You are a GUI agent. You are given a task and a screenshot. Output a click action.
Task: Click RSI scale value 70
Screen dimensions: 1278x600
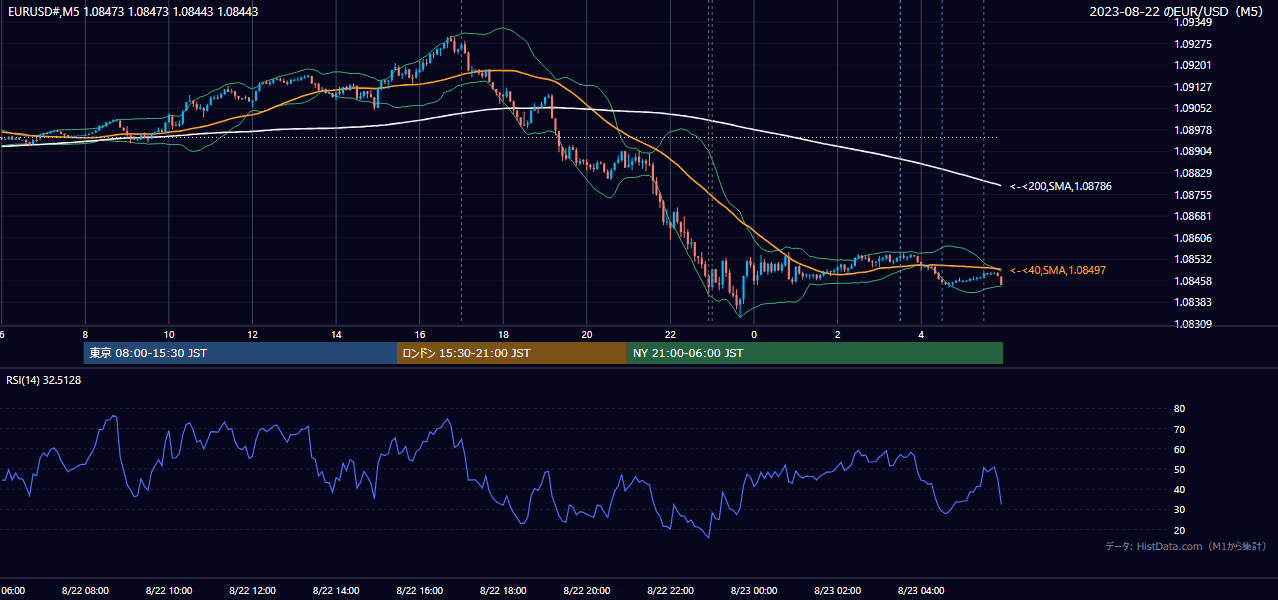pyautogui.click(x=1179, y=429)
